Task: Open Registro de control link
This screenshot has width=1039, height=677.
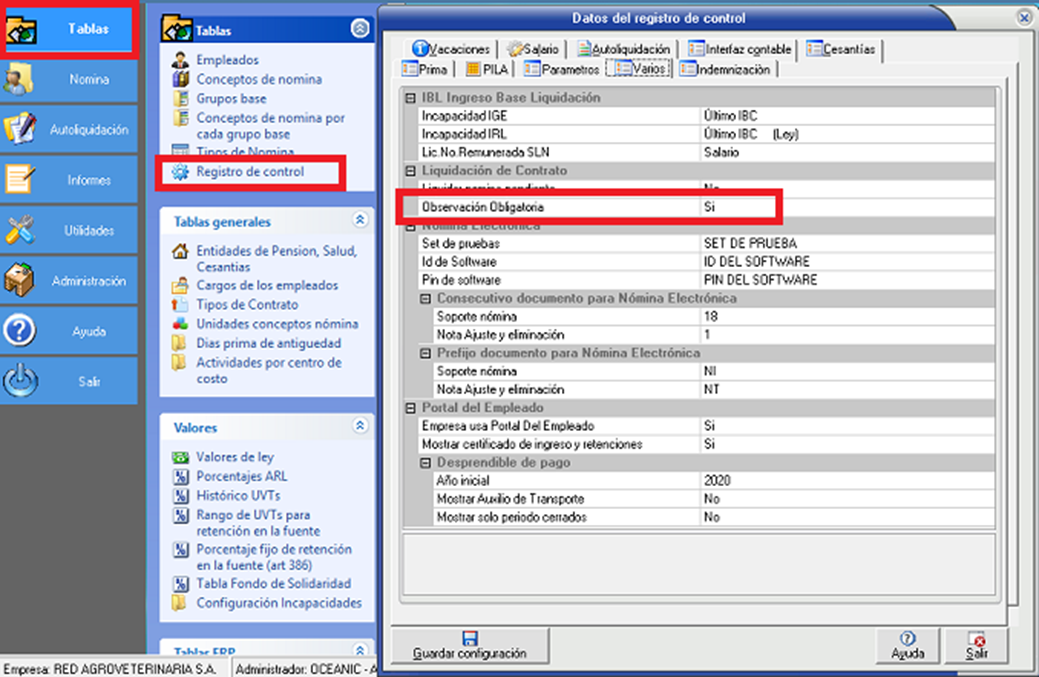Action: tap(250, 172)
